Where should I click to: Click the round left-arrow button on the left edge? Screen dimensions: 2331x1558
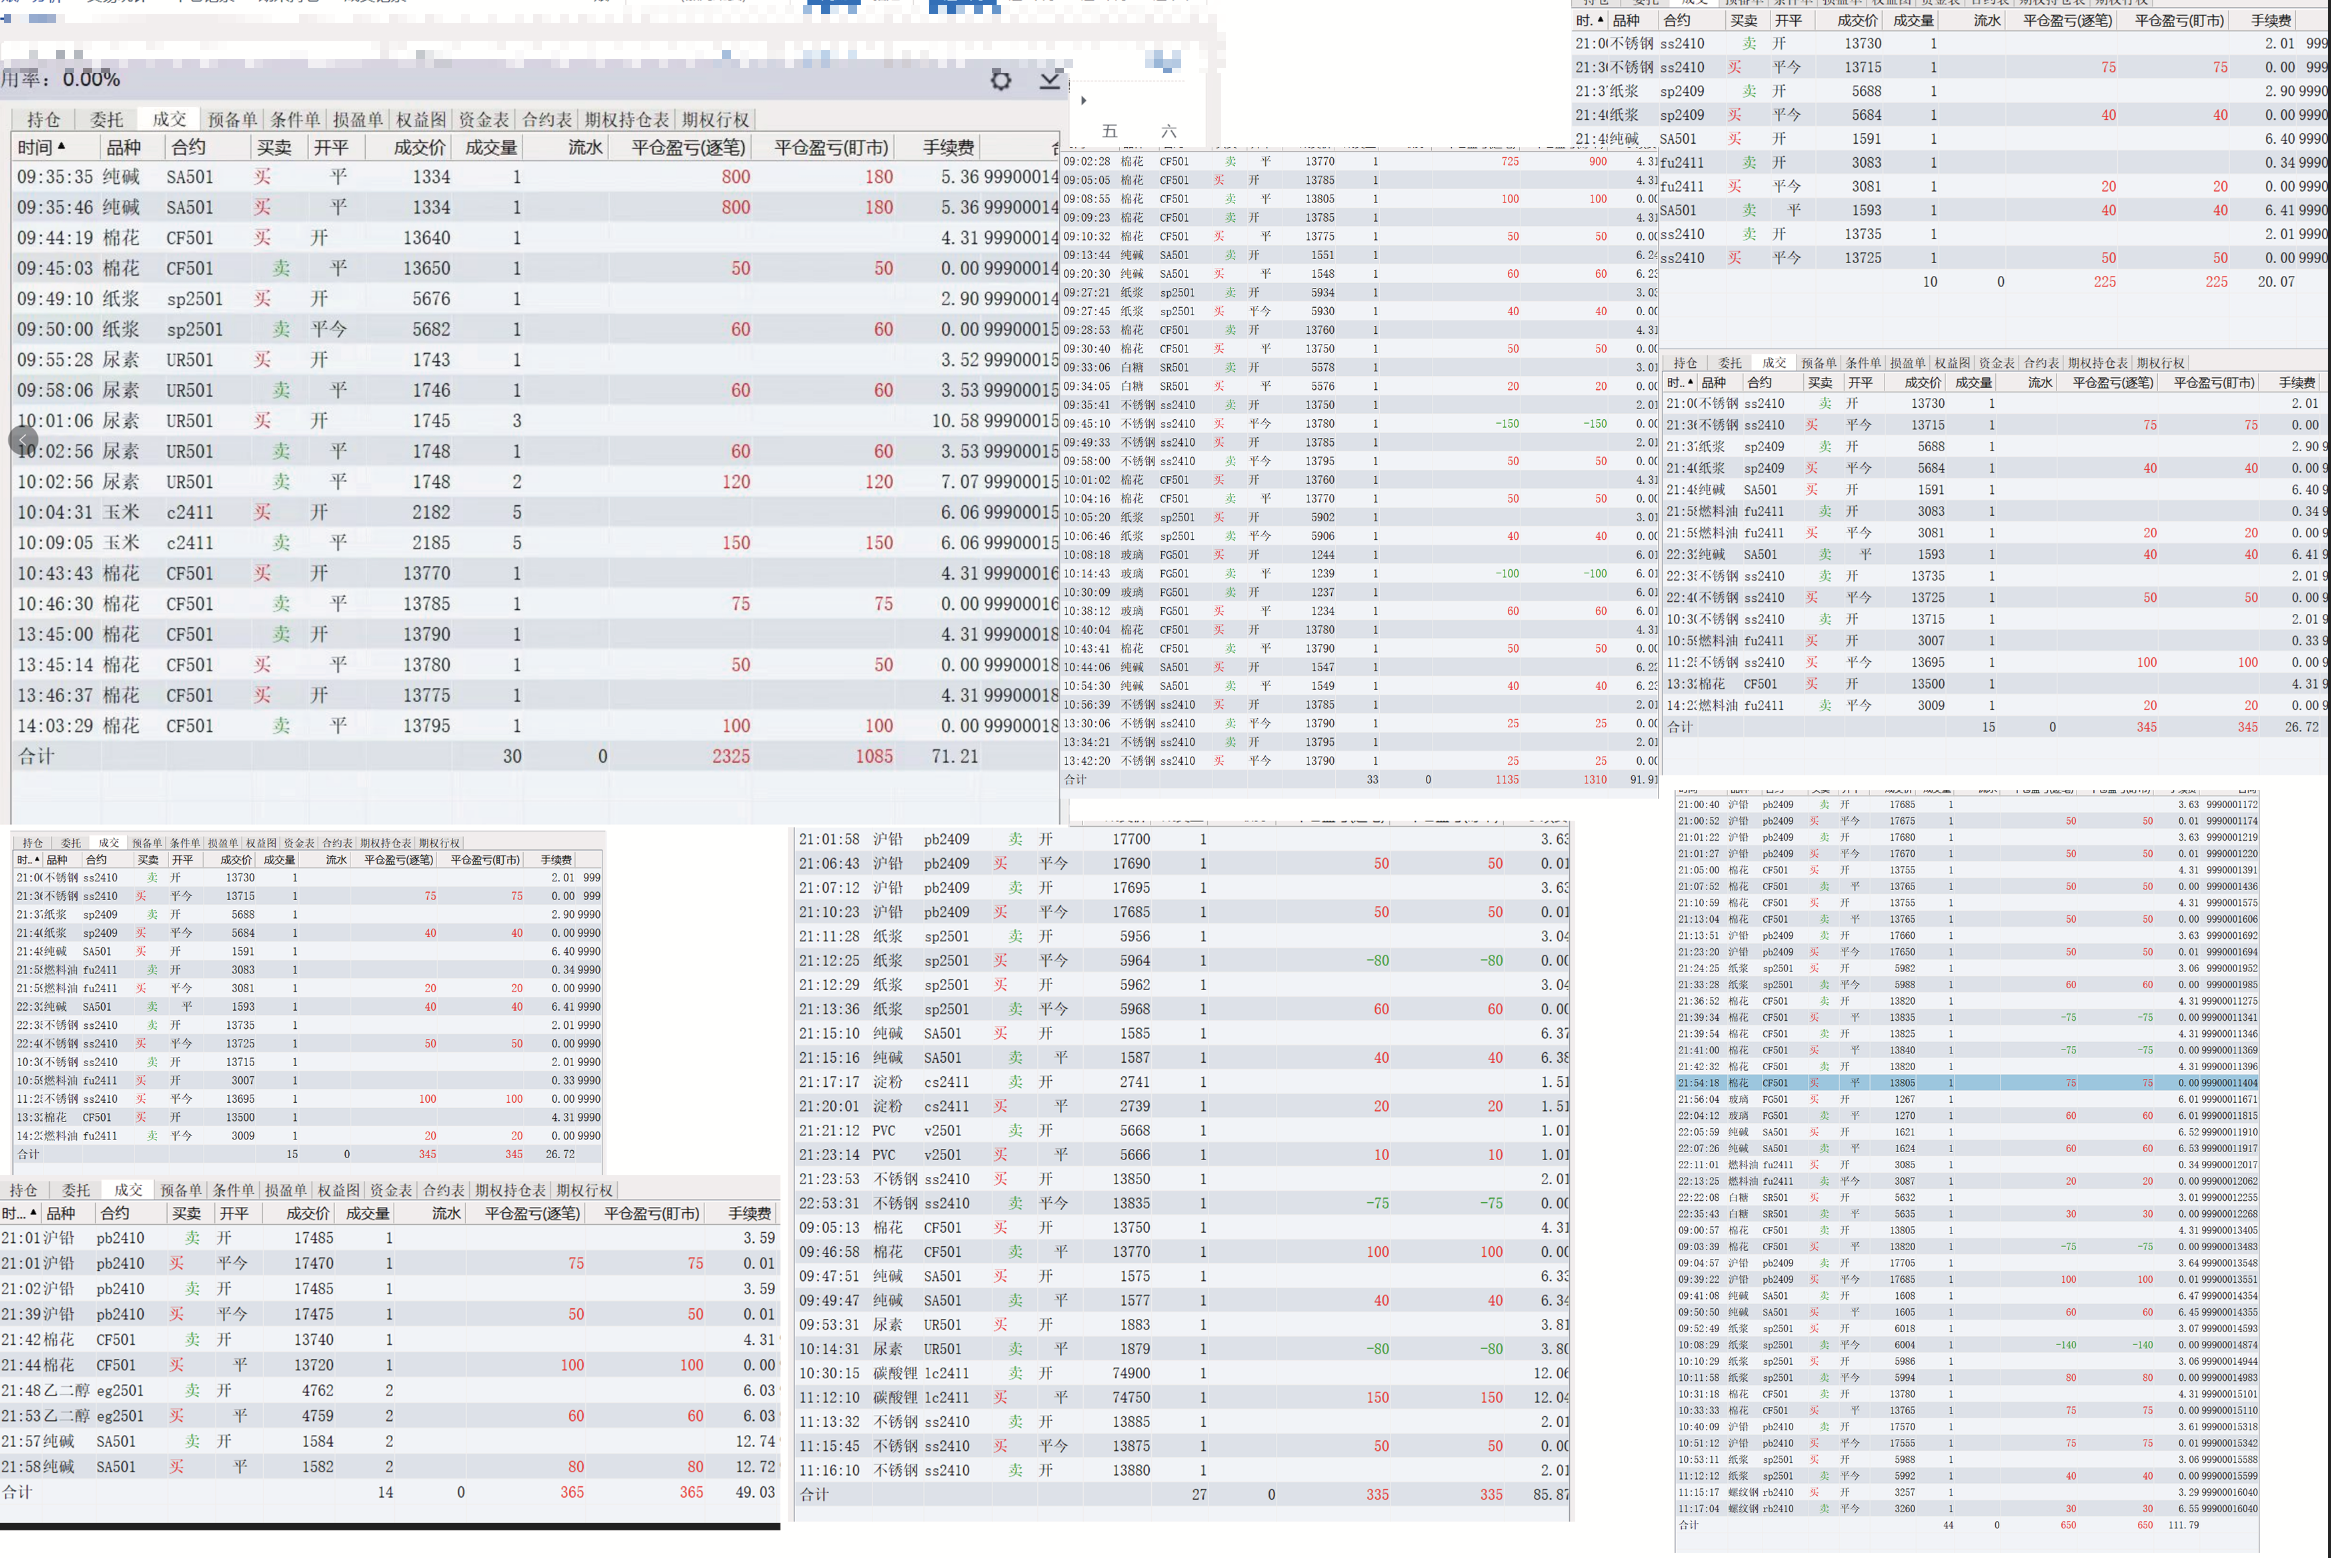23,440
